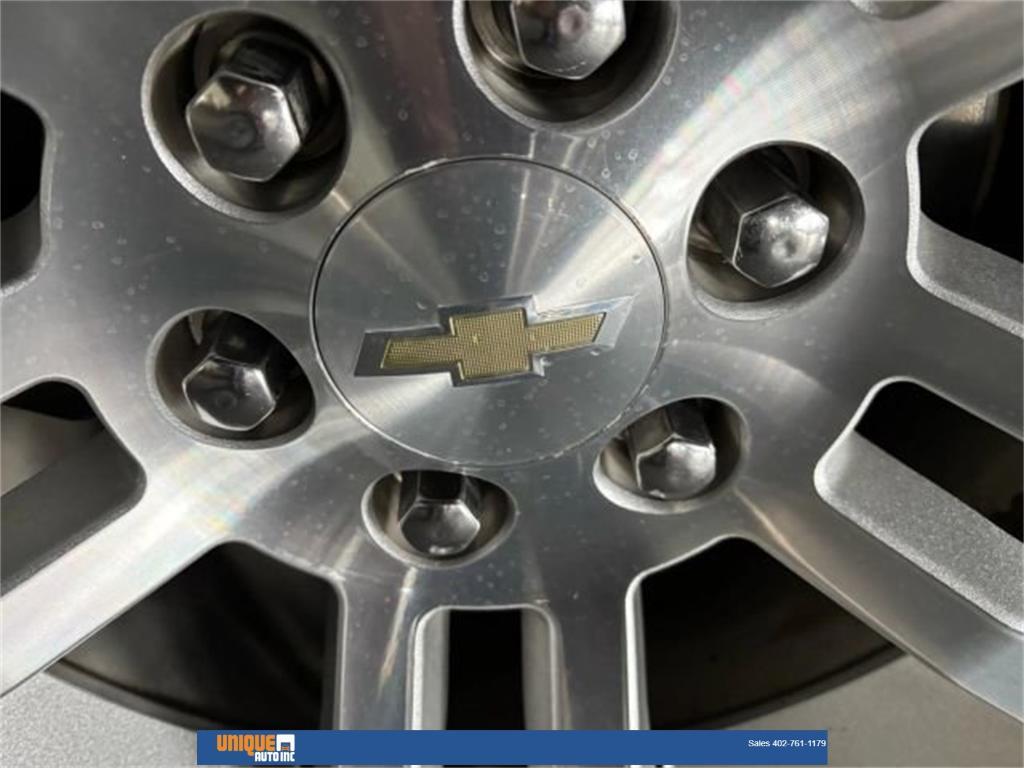Select the top-center lug nut

[565, 36]
